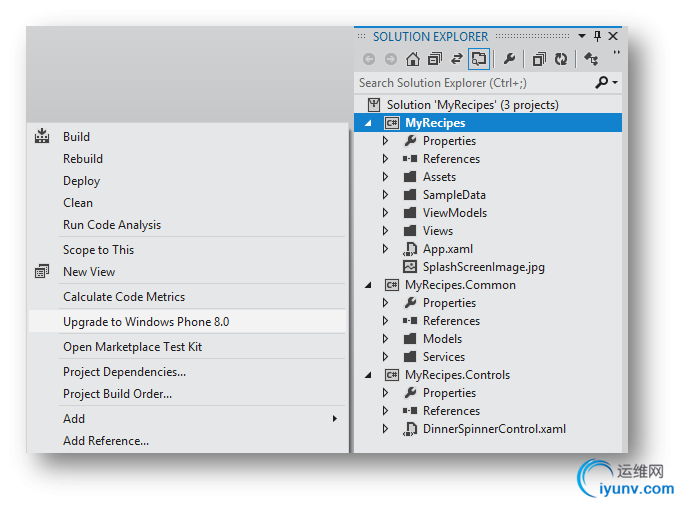Viewport: 680px width, 505px height.
Task: Collapse the MyRecipes project node
Action: point(368,123)
